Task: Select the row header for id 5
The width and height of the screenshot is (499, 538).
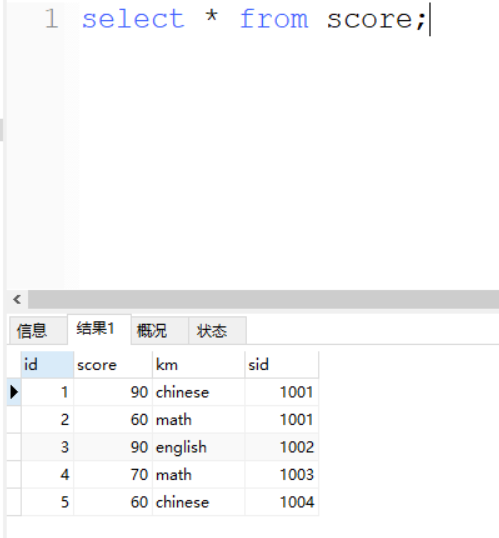Action: click(x=14, y=502)
